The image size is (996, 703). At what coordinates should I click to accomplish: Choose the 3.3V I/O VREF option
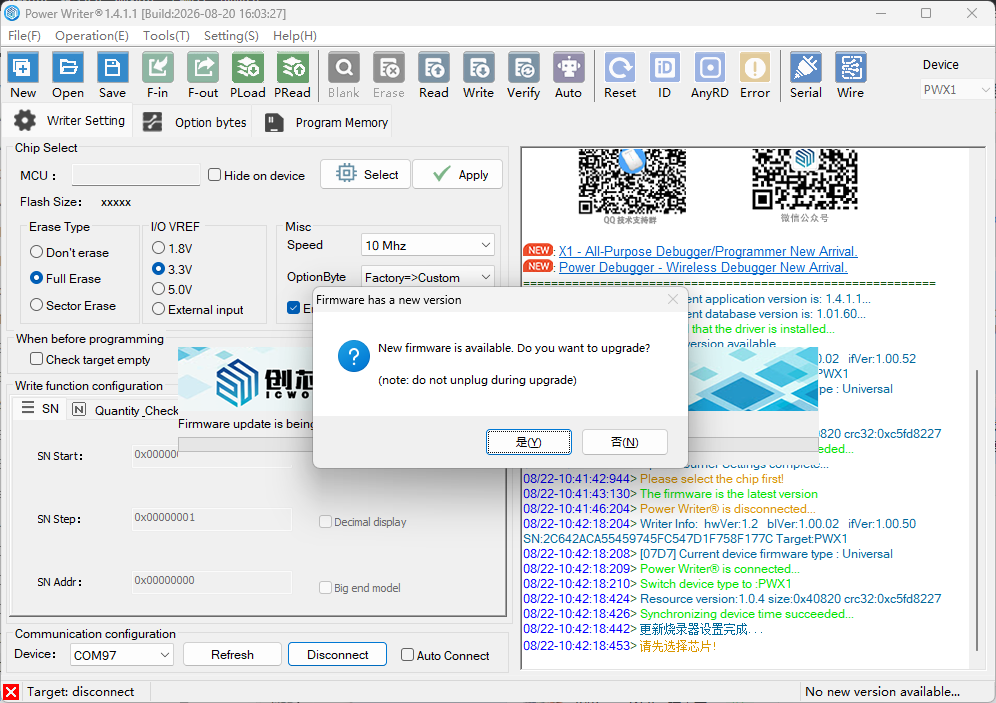(159, 269)
